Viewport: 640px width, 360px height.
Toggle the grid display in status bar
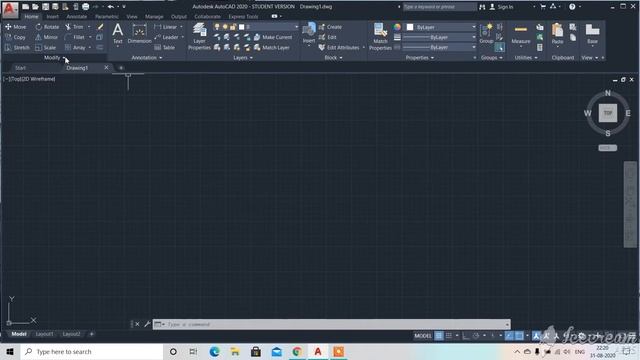tap(439, 336)
